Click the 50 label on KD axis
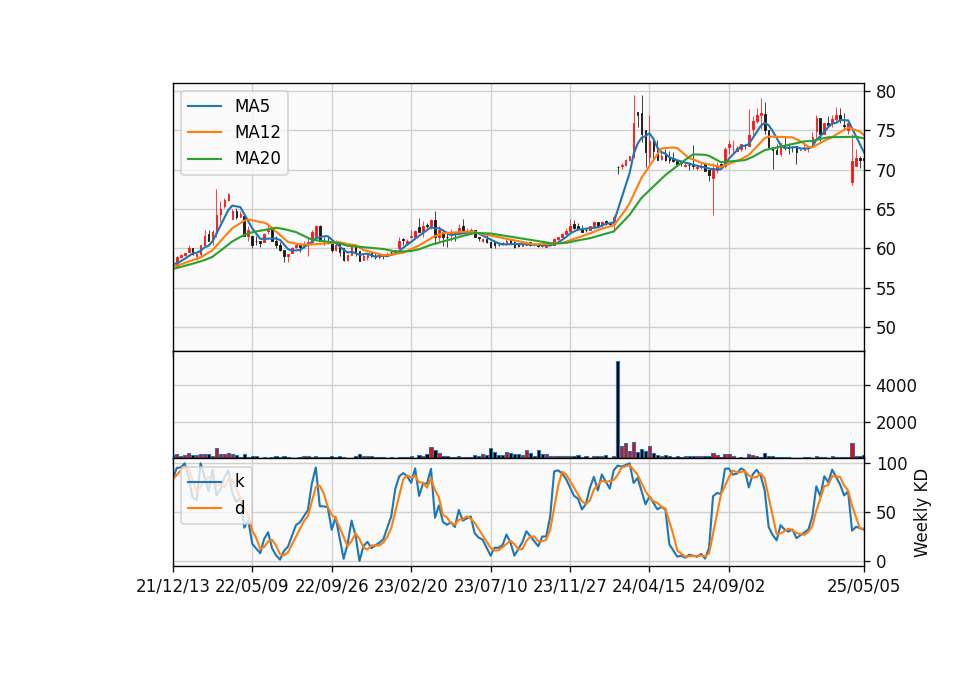 [x=885, y=512]
